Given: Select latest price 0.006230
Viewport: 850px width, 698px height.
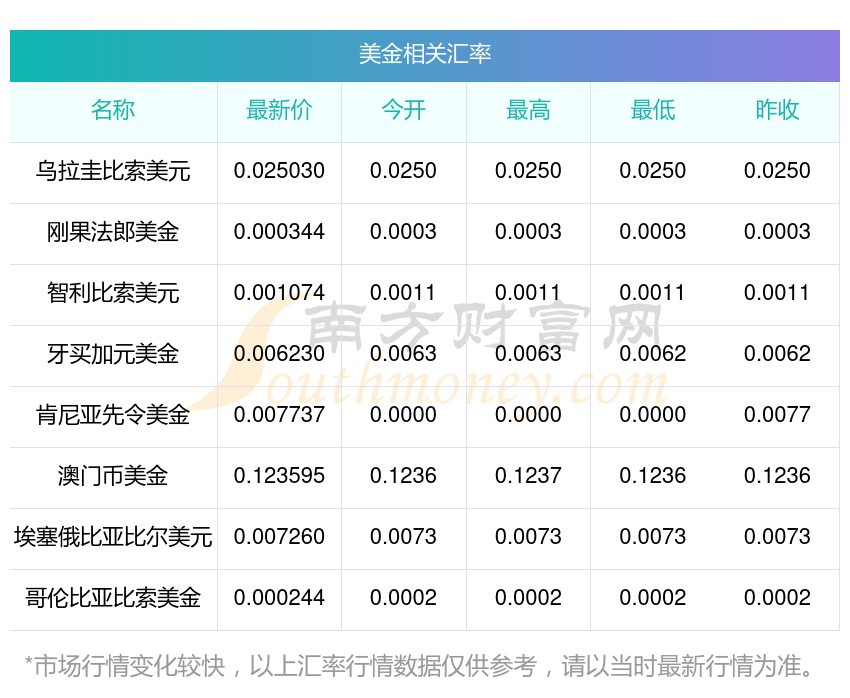Looking at the screenshot, I should [x=279, y=354].
